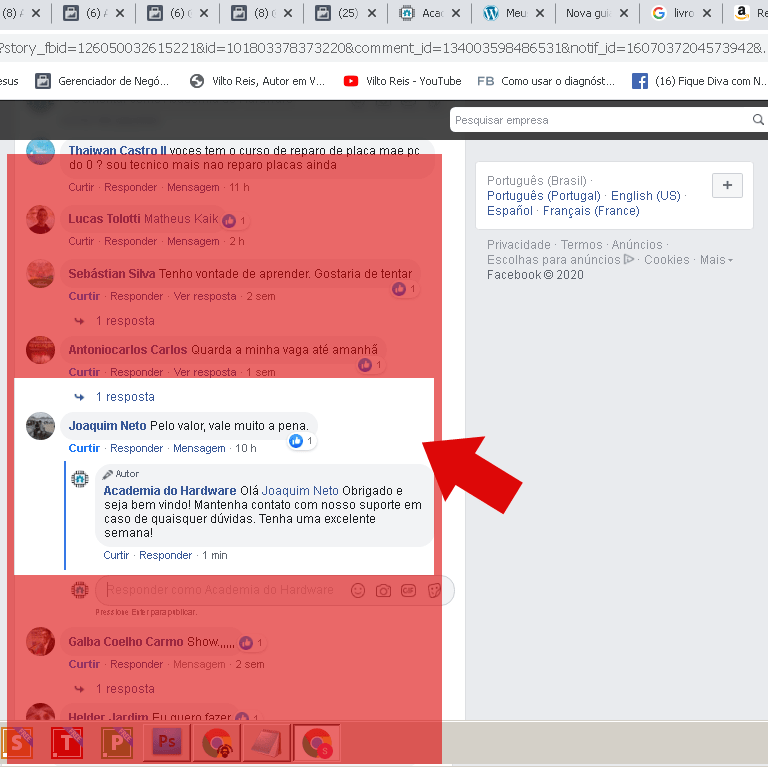Image resolution: width=768 pixels, height=768 pixels.
Task: Open Joaquim Neto's profile picture
Action: (40, 426)
